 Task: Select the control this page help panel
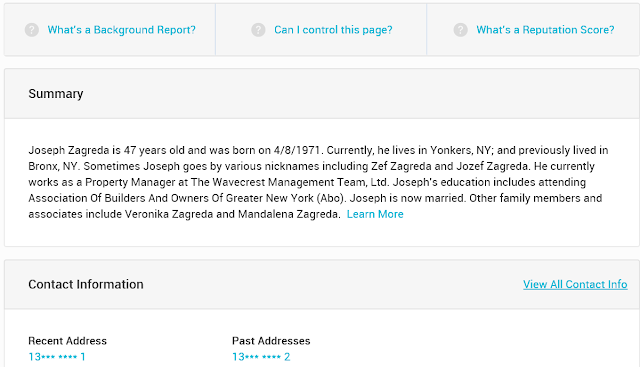tap(321, 30)
